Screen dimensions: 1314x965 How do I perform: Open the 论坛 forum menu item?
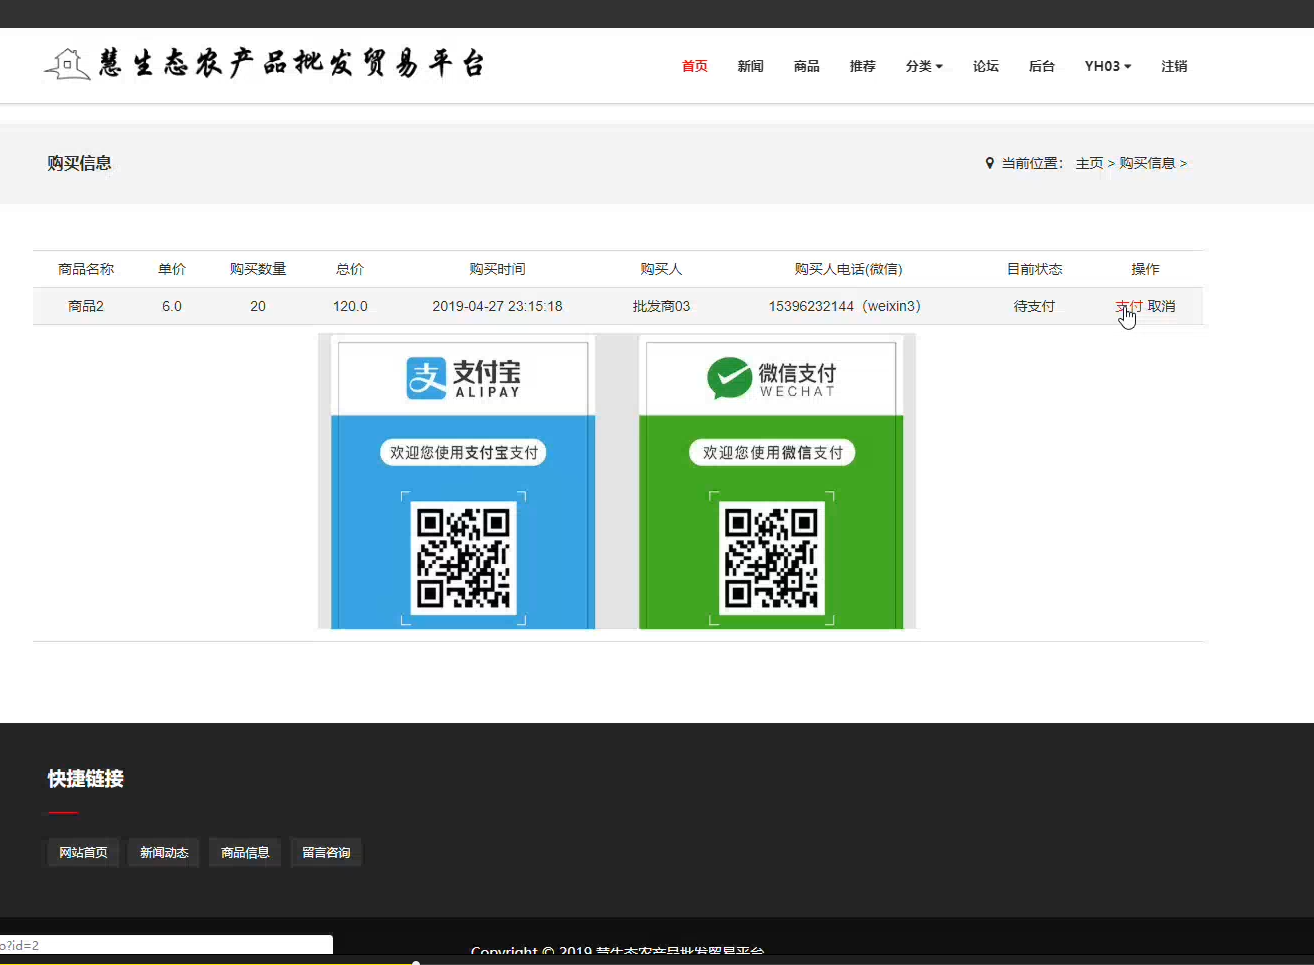pos(985,66)
